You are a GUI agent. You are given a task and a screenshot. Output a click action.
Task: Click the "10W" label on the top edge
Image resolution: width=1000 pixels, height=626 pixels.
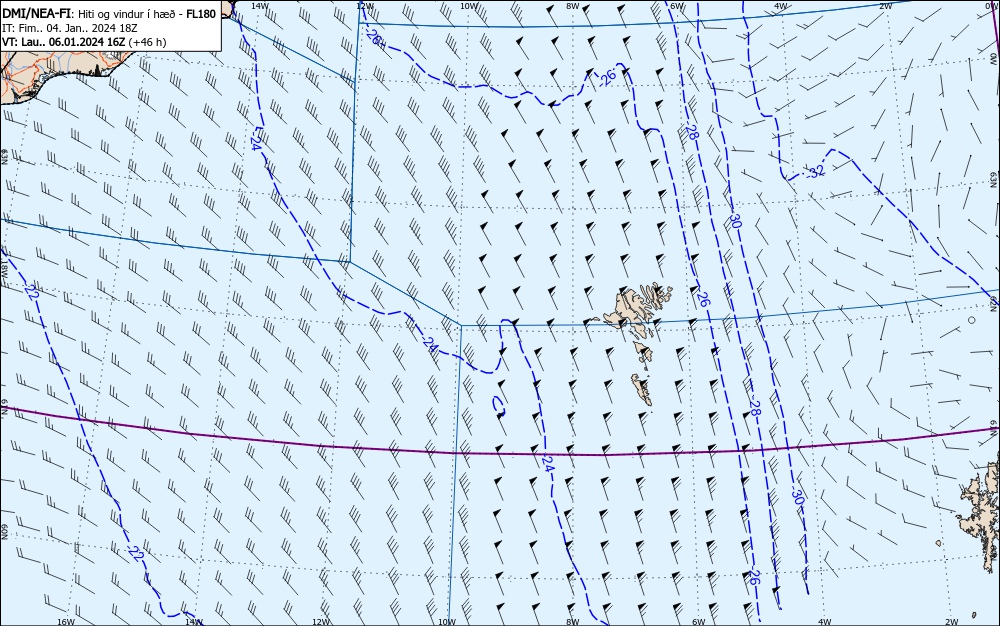[x=468, y=6]
